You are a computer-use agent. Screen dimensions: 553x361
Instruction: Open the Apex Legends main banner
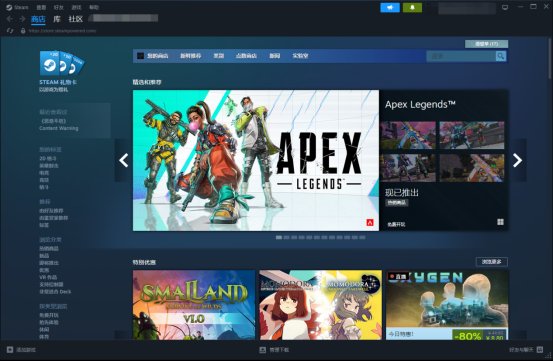[256, 160]
